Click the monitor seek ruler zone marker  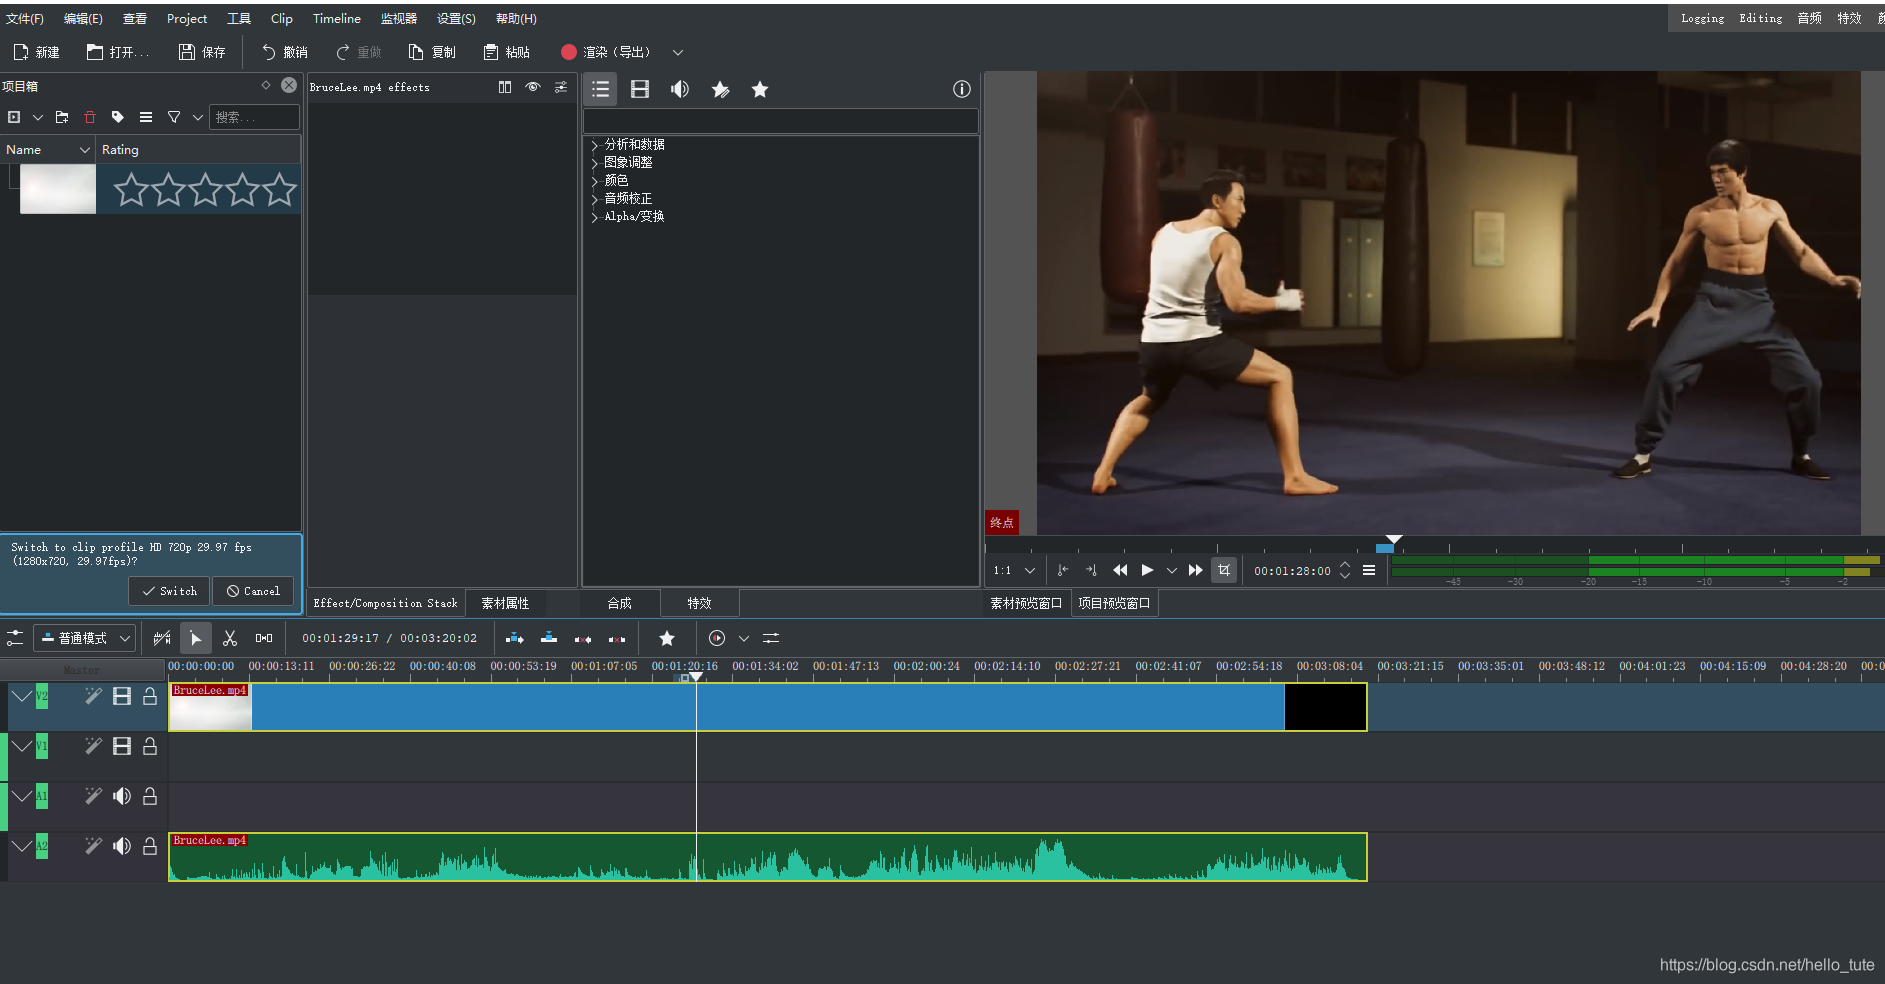[x=1385, y=548]
